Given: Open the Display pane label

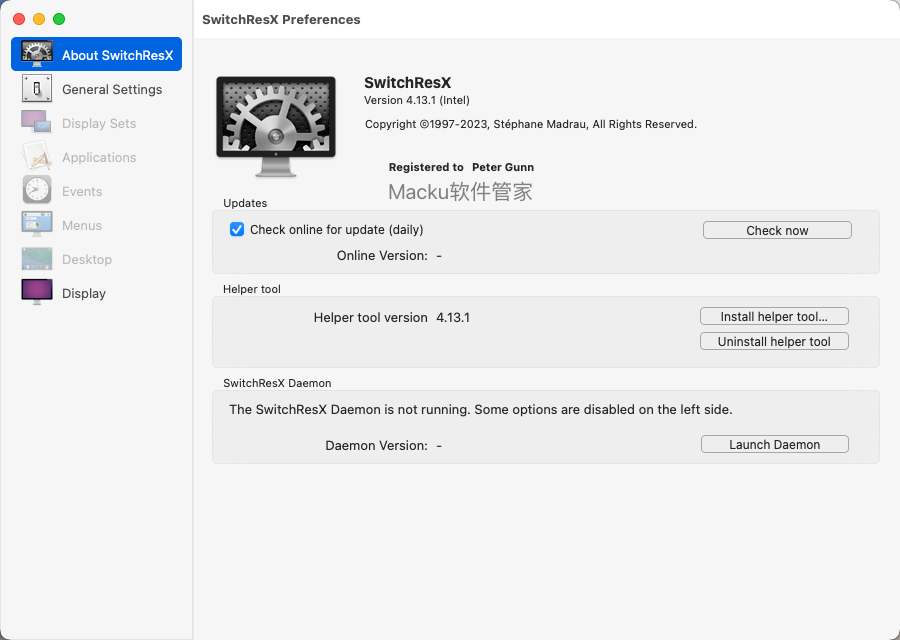Looking at the screenshot, I should [x=84, y=293].
